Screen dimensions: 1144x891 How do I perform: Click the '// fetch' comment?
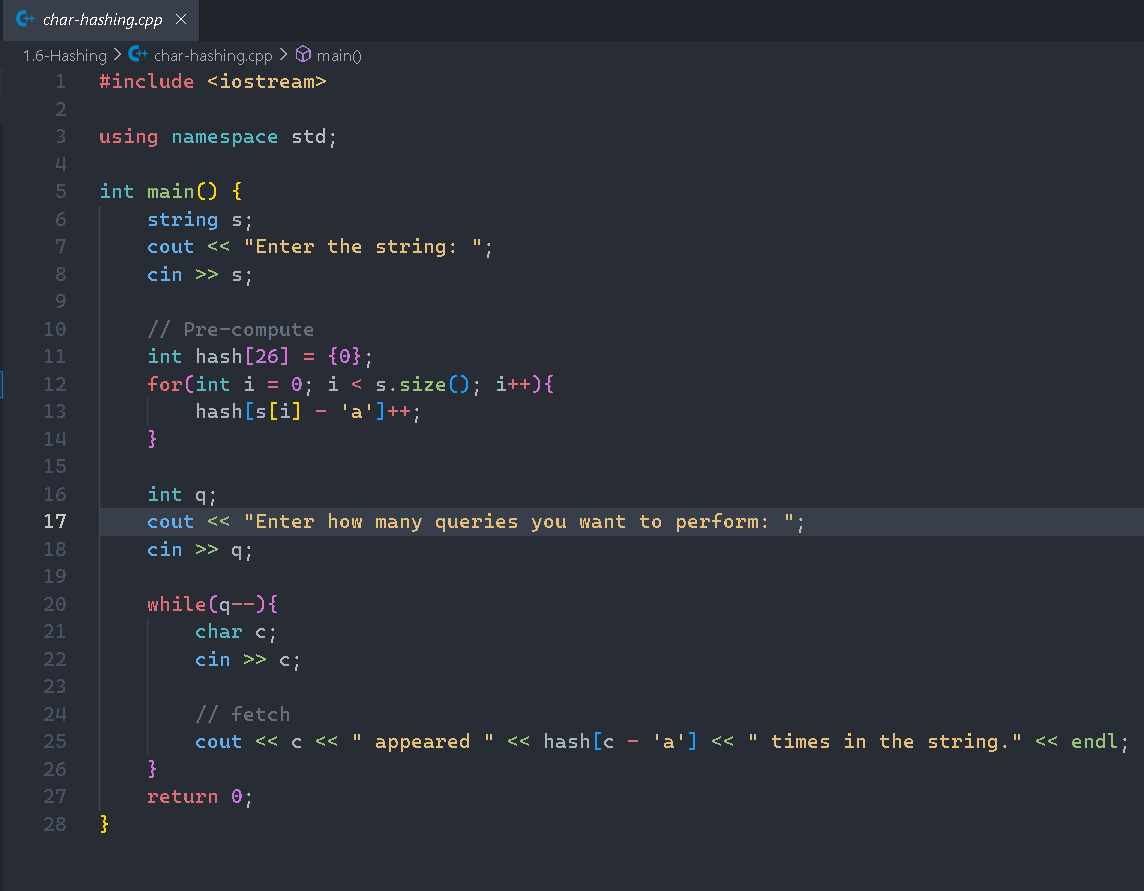point(243,714)
